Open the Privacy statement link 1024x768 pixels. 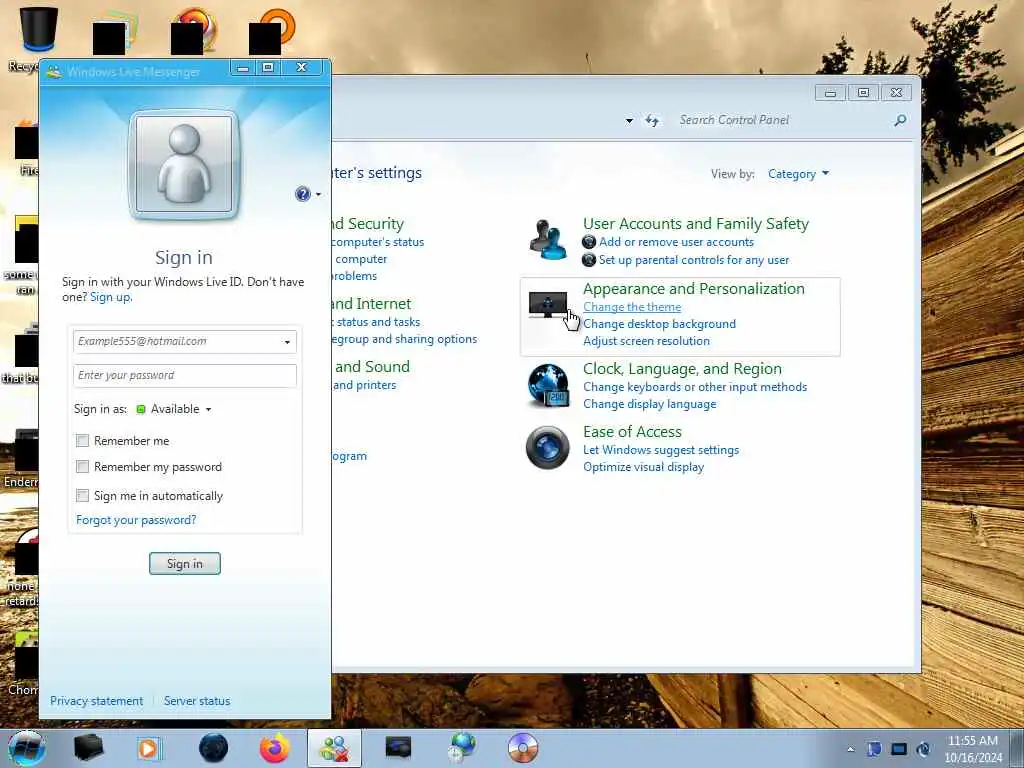tap(96, 701)
